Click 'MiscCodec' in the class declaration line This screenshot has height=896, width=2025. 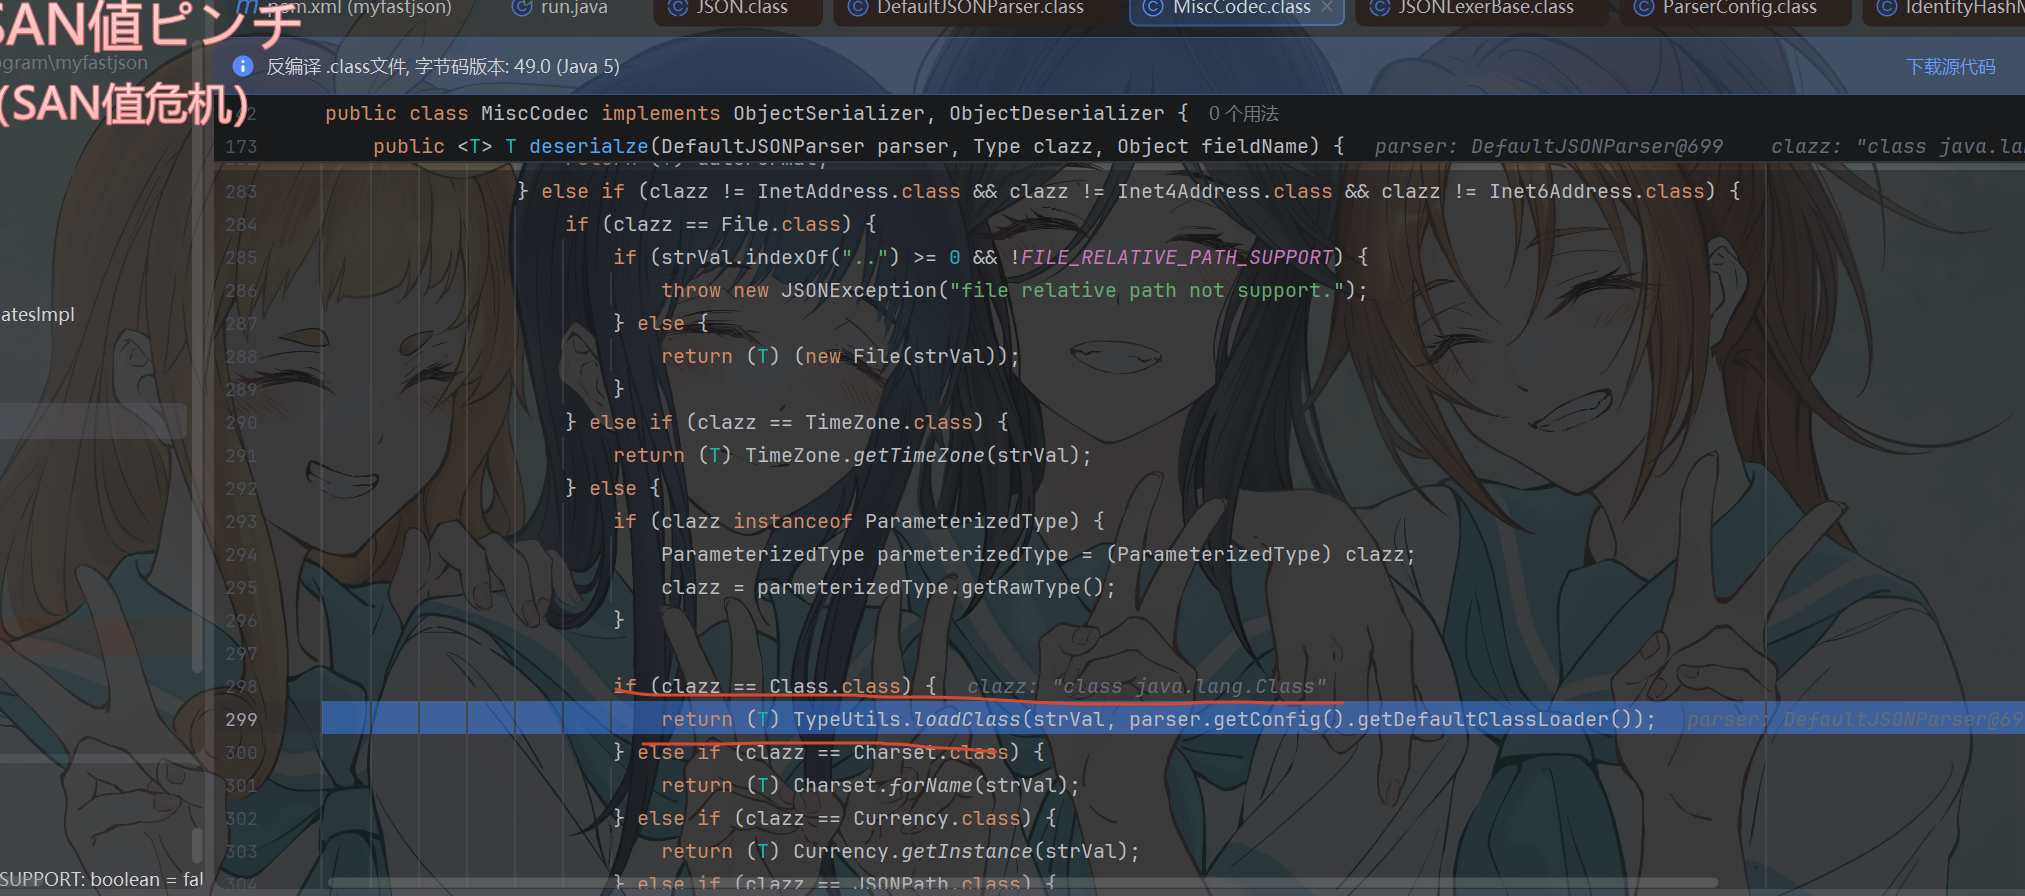pos(534,114)
